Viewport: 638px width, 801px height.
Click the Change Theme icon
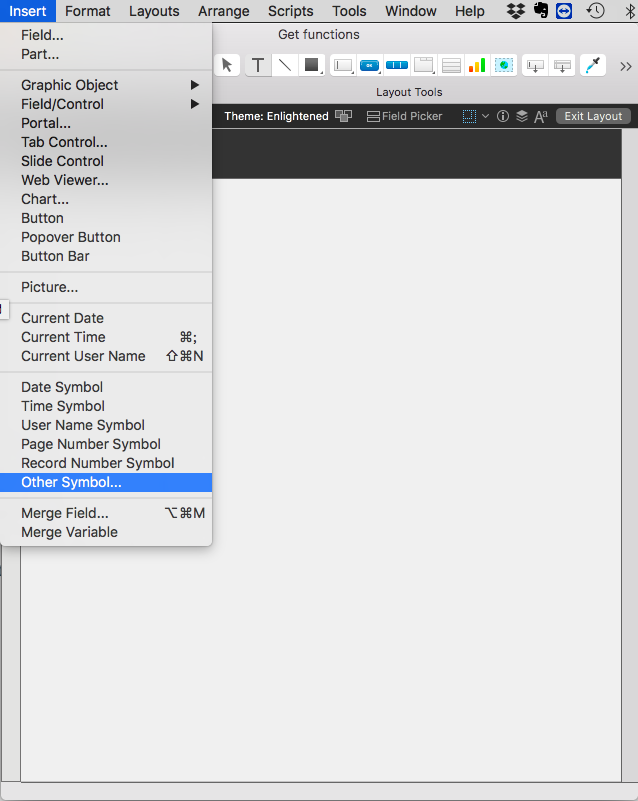tap(343, 116)
